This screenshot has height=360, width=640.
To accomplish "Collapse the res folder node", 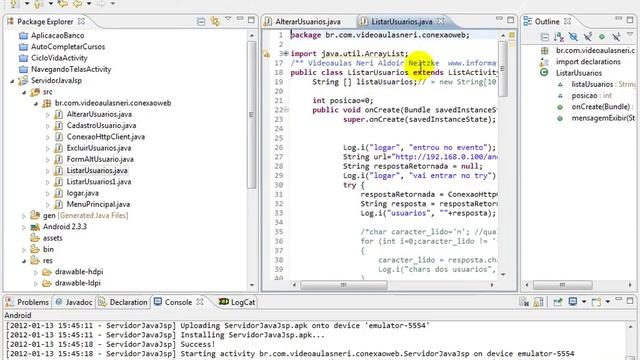I will 24,261.
